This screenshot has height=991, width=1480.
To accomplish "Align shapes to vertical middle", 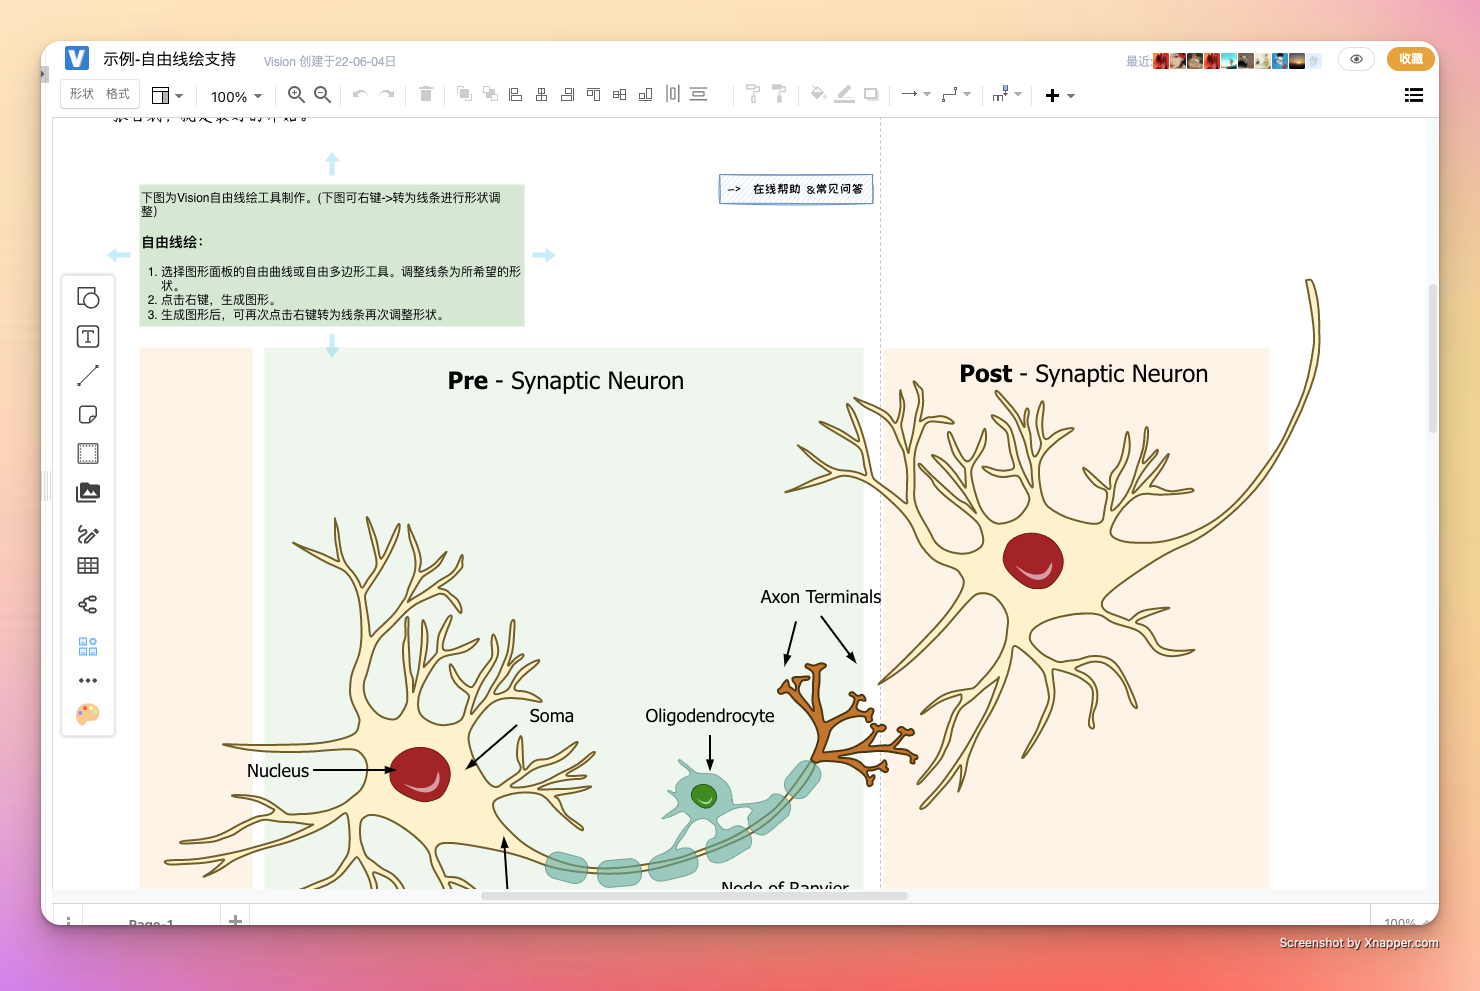I will click(x=620, y=94).
